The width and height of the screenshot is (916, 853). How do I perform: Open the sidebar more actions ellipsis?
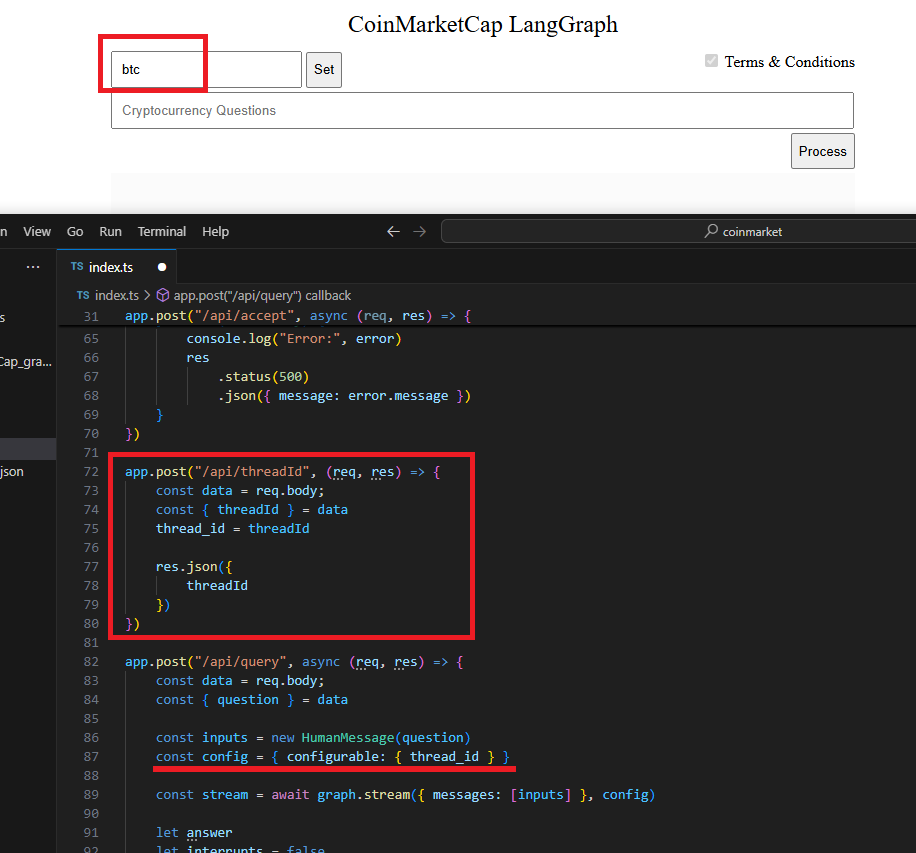(x=33, y=267)
